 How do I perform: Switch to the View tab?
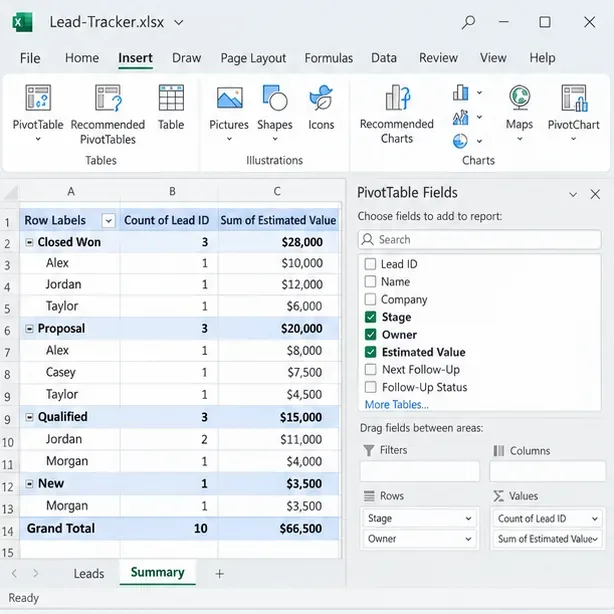click(493, 58)
